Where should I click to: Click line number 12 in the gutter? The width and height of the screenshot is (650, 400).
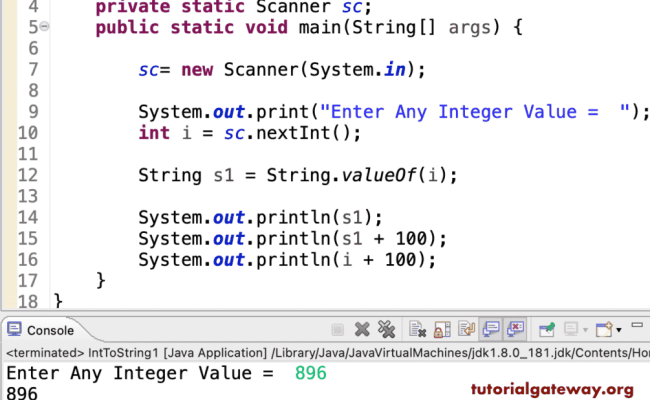[28, 175]
